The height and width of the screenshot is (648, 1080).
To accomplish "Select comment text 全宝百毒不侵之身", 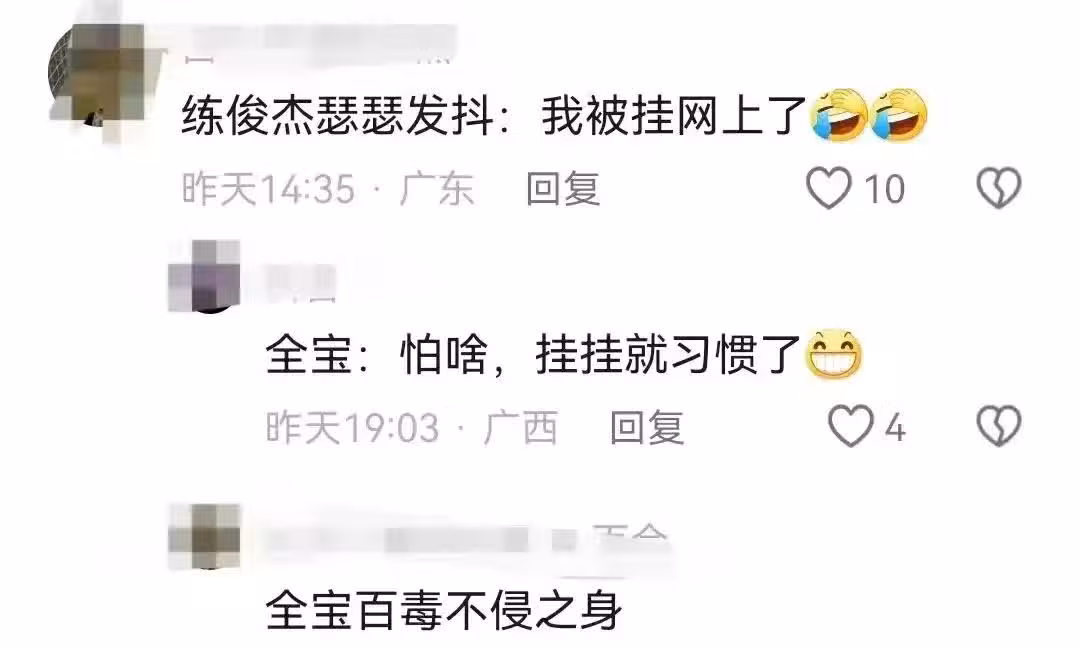I will tap(444, 609).
